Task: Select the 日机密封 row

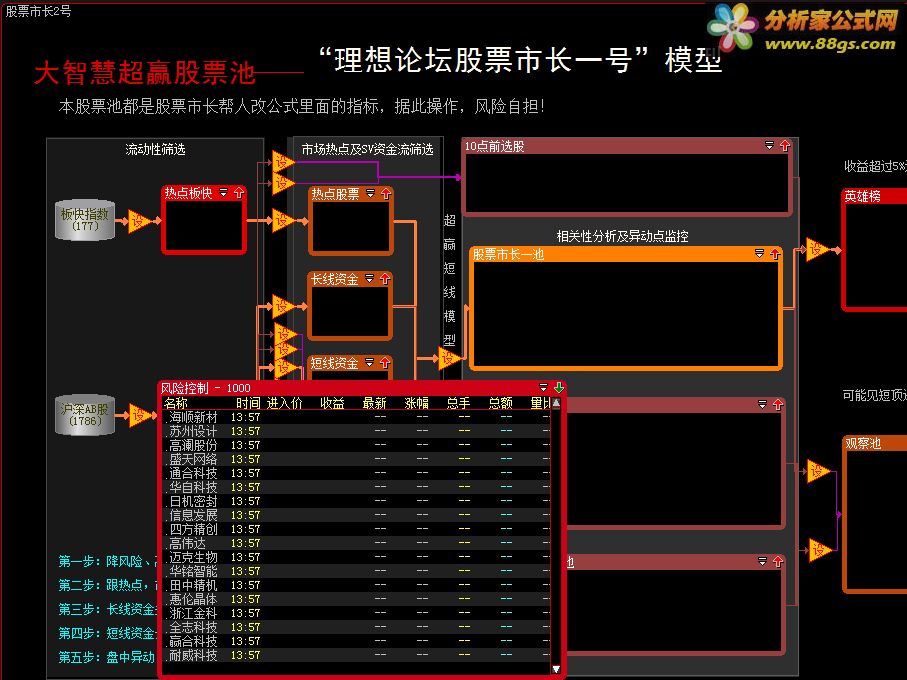Action: [x=357, y=501]
